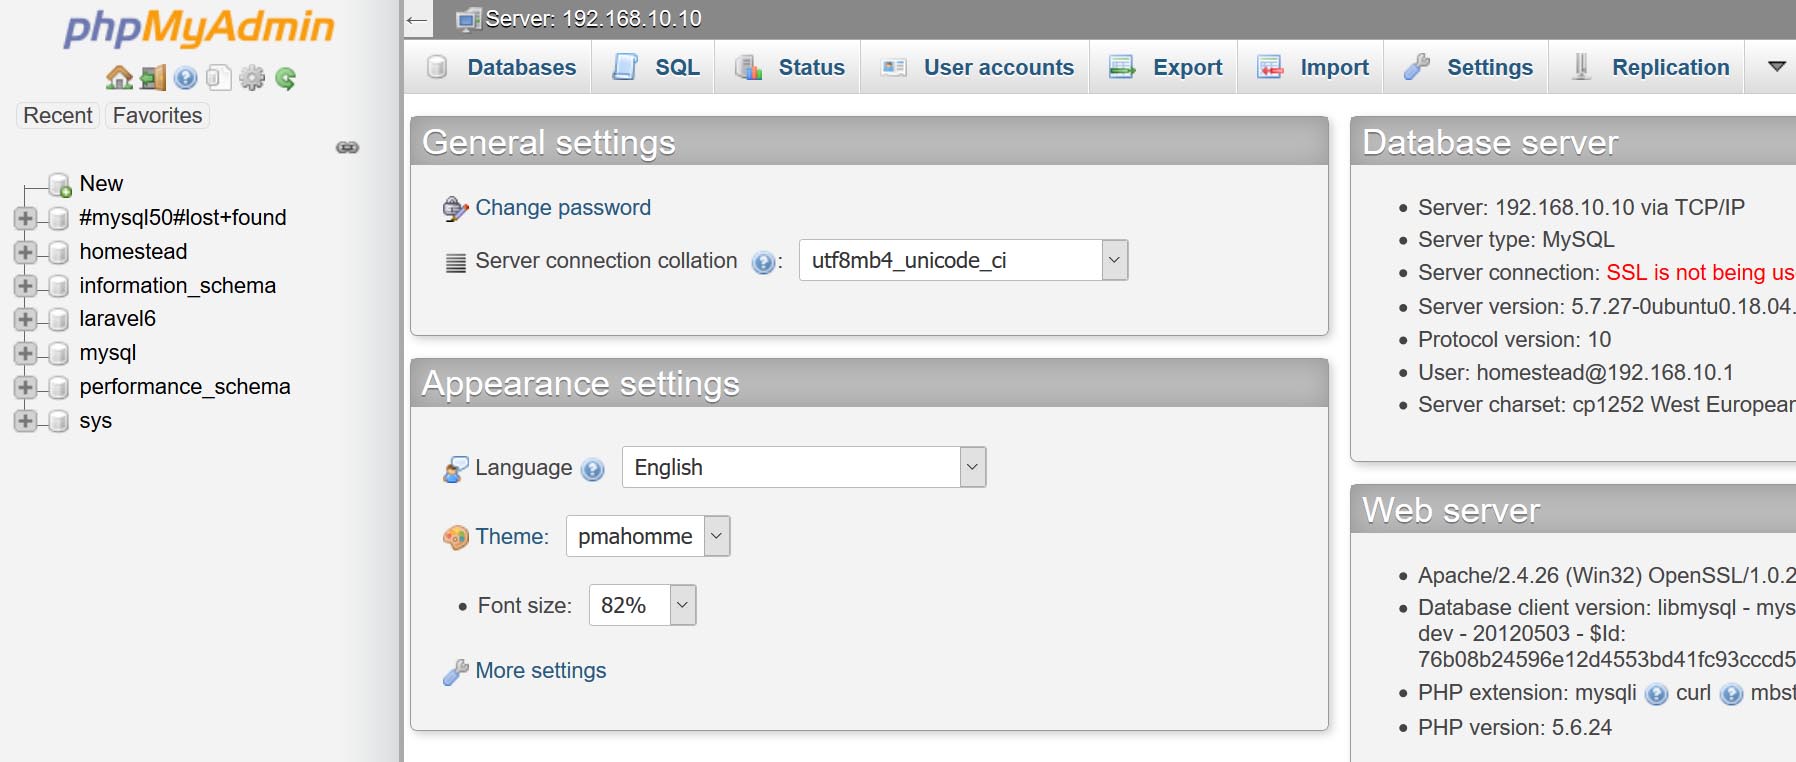
Task: Go to the User accounts tab
Action: (977, 67)
